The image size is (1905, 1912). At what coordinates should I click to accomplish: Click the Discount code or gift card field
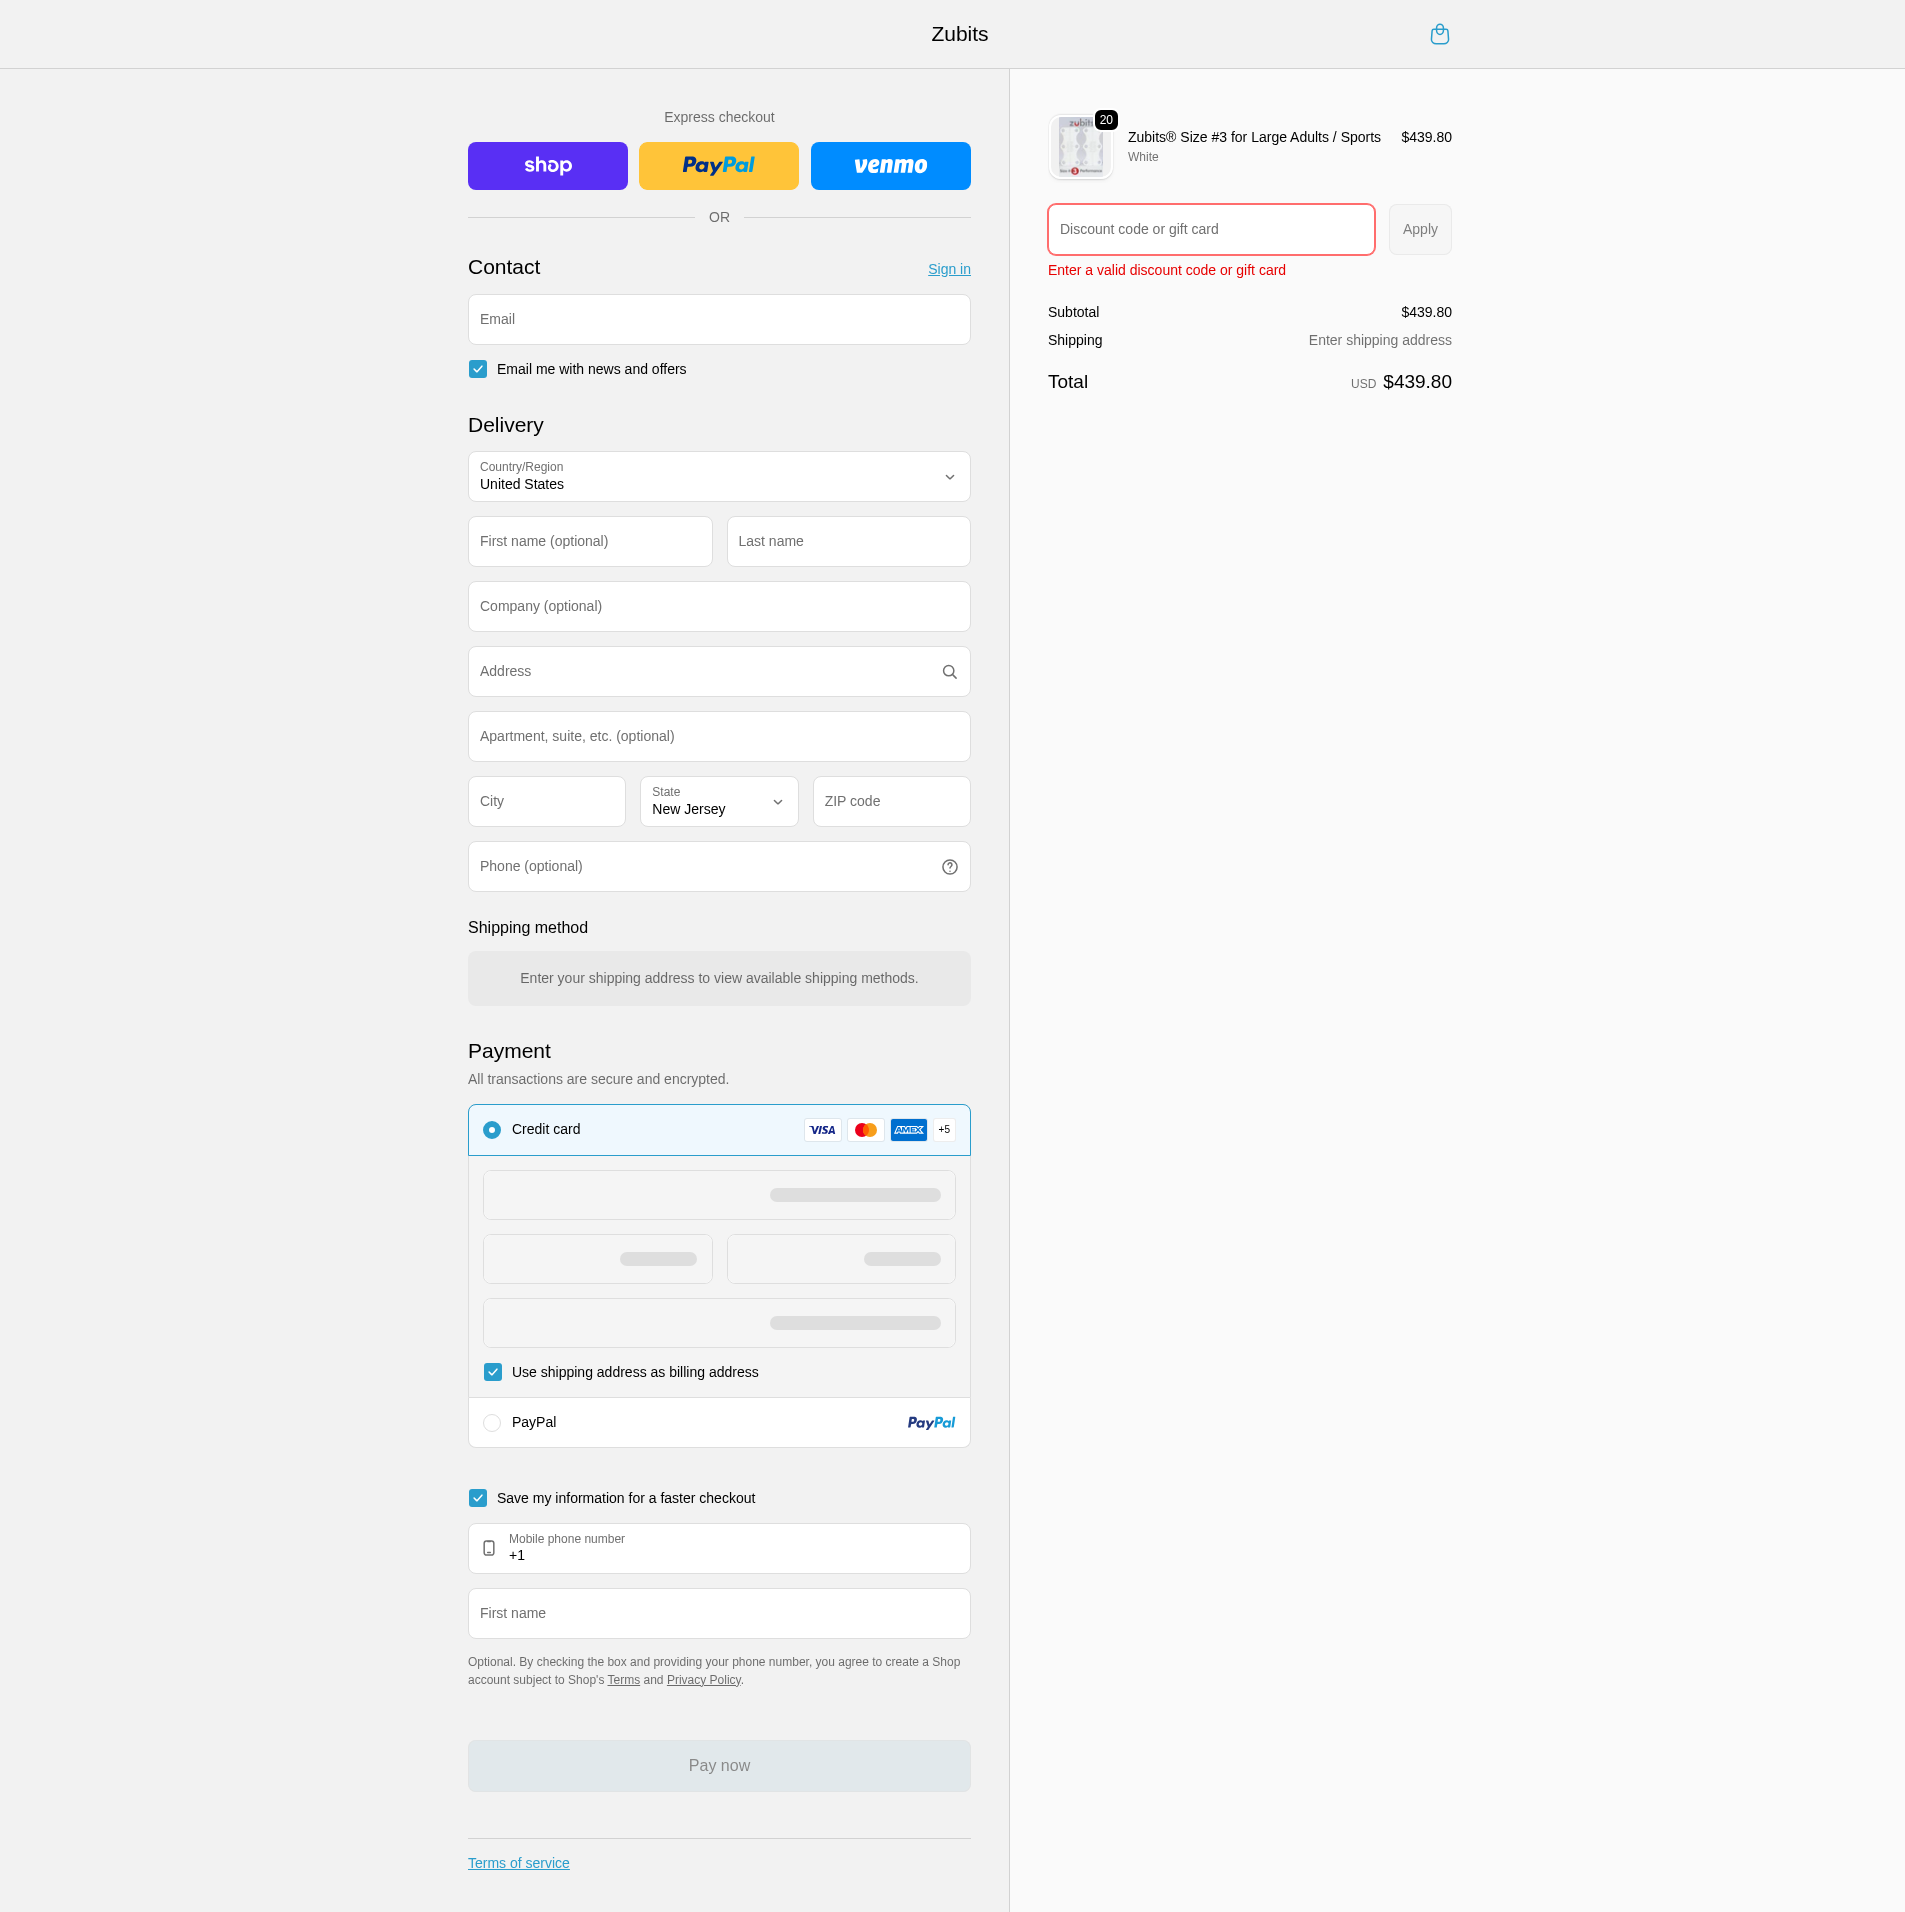pos(1210,230)
